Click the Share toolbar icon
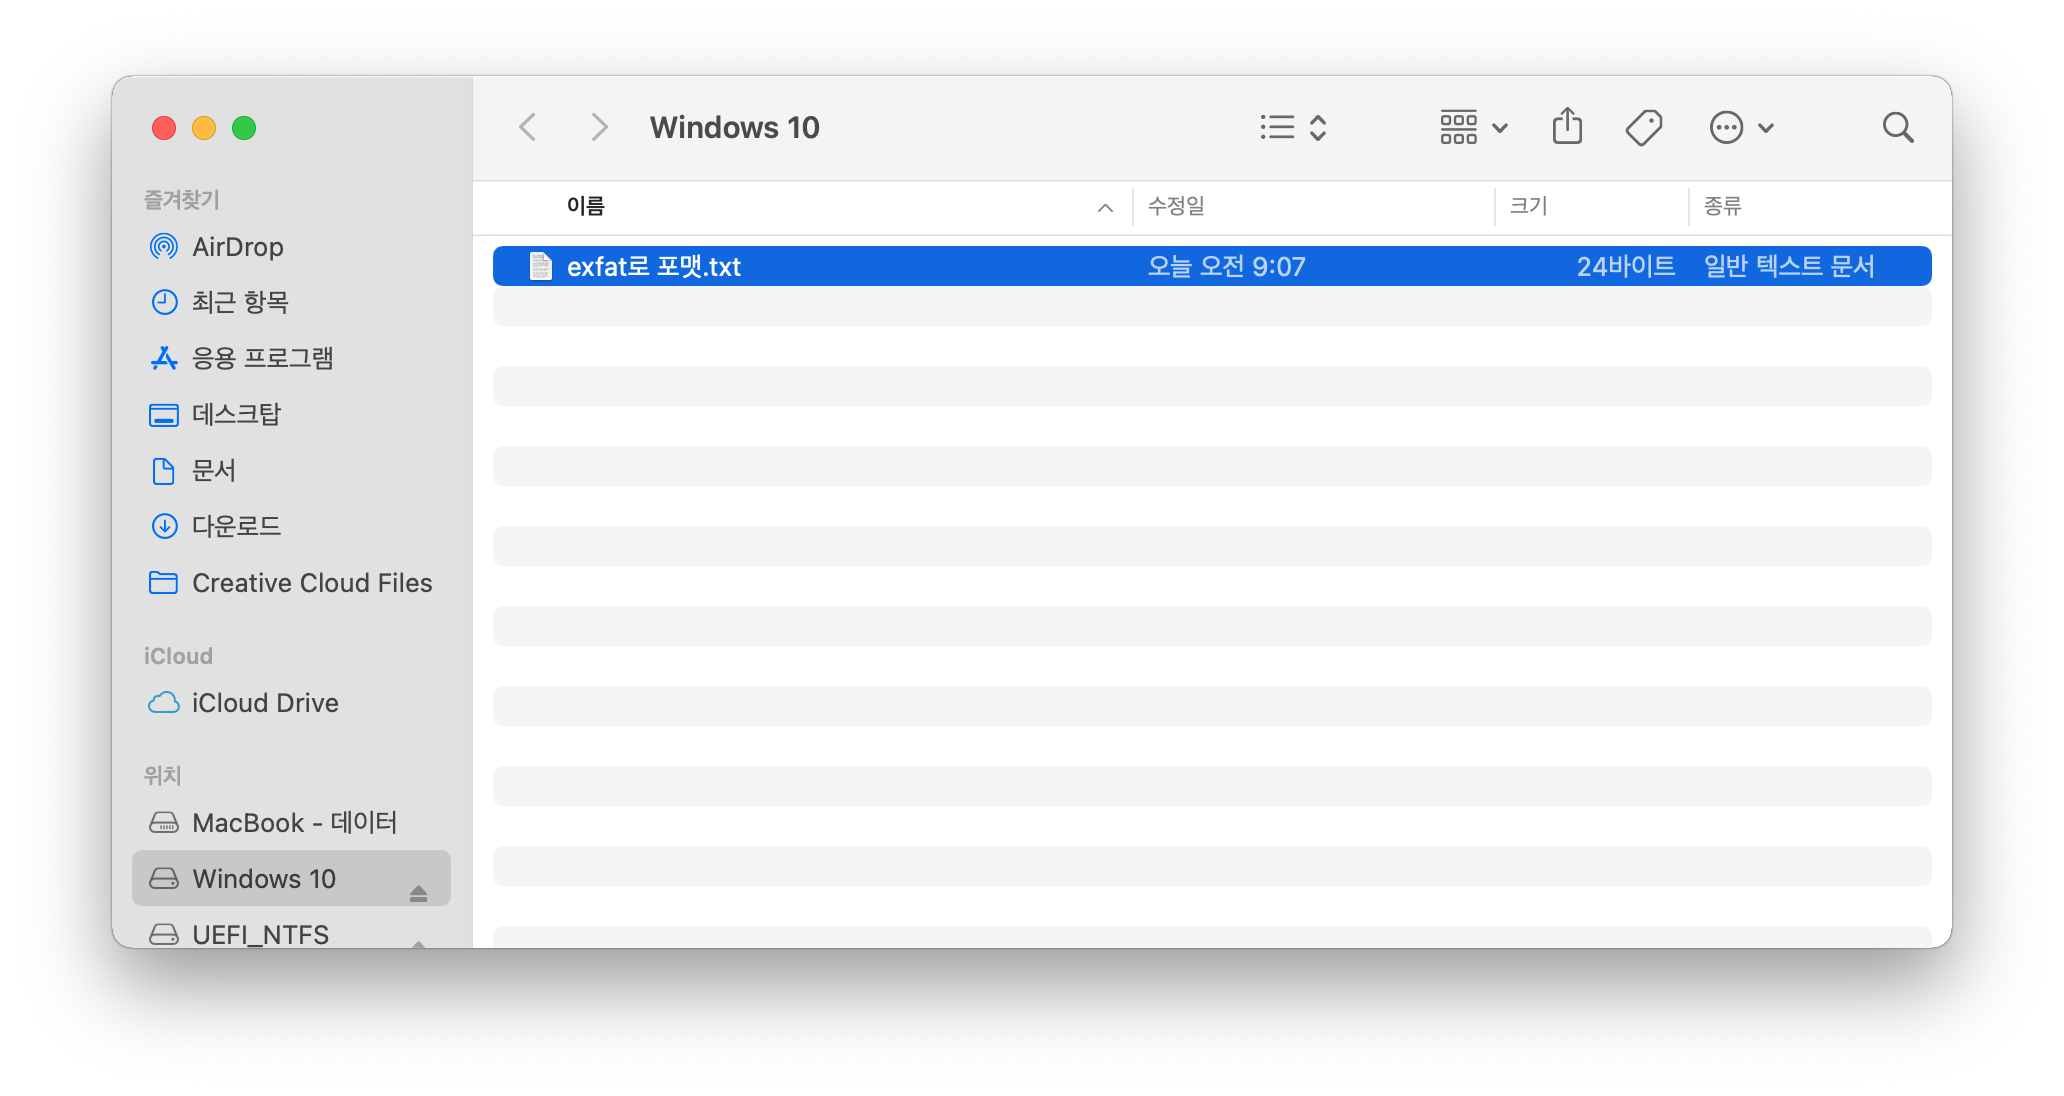Screen dimensions: 2064x1096 [x=1567, y=127]
